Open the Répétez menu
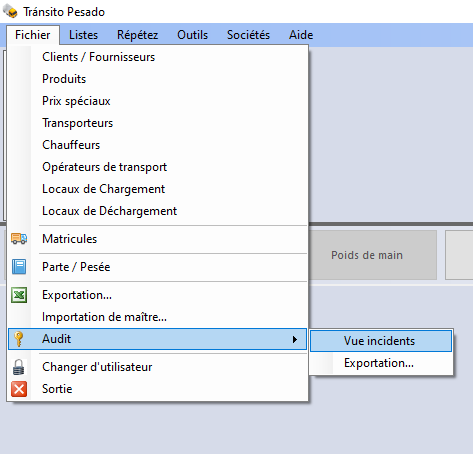 [x=137, y=35]
